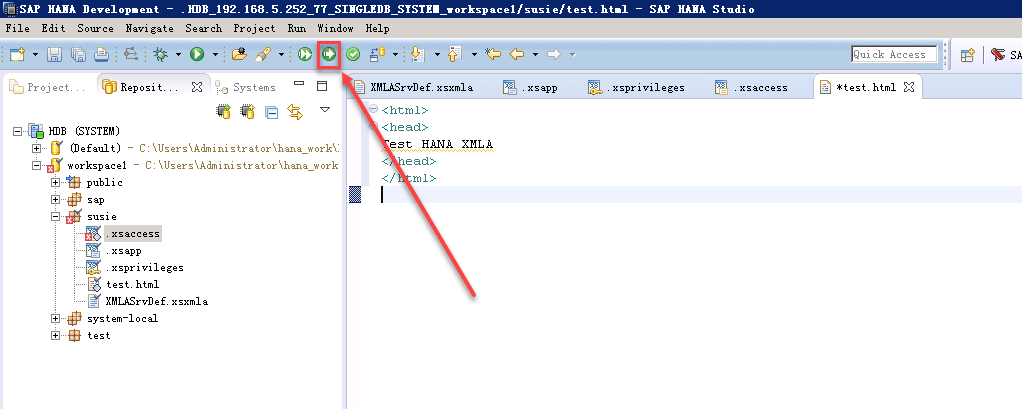Switch to the Systems view tab
Screen dimensions: 1022x409
pos(246,87)
